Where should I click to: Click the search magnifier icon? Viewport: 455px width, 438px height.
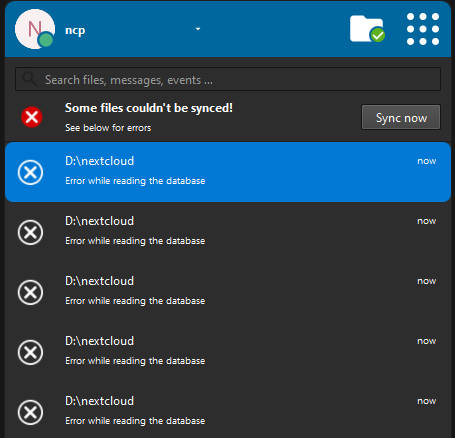(29, 79)
